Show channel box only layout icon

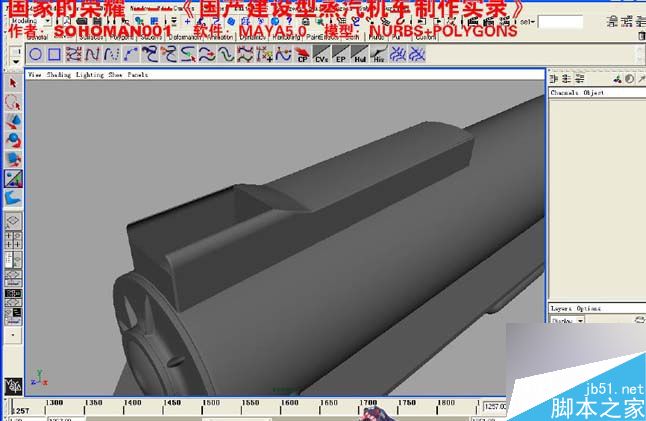tap(554, 79)
